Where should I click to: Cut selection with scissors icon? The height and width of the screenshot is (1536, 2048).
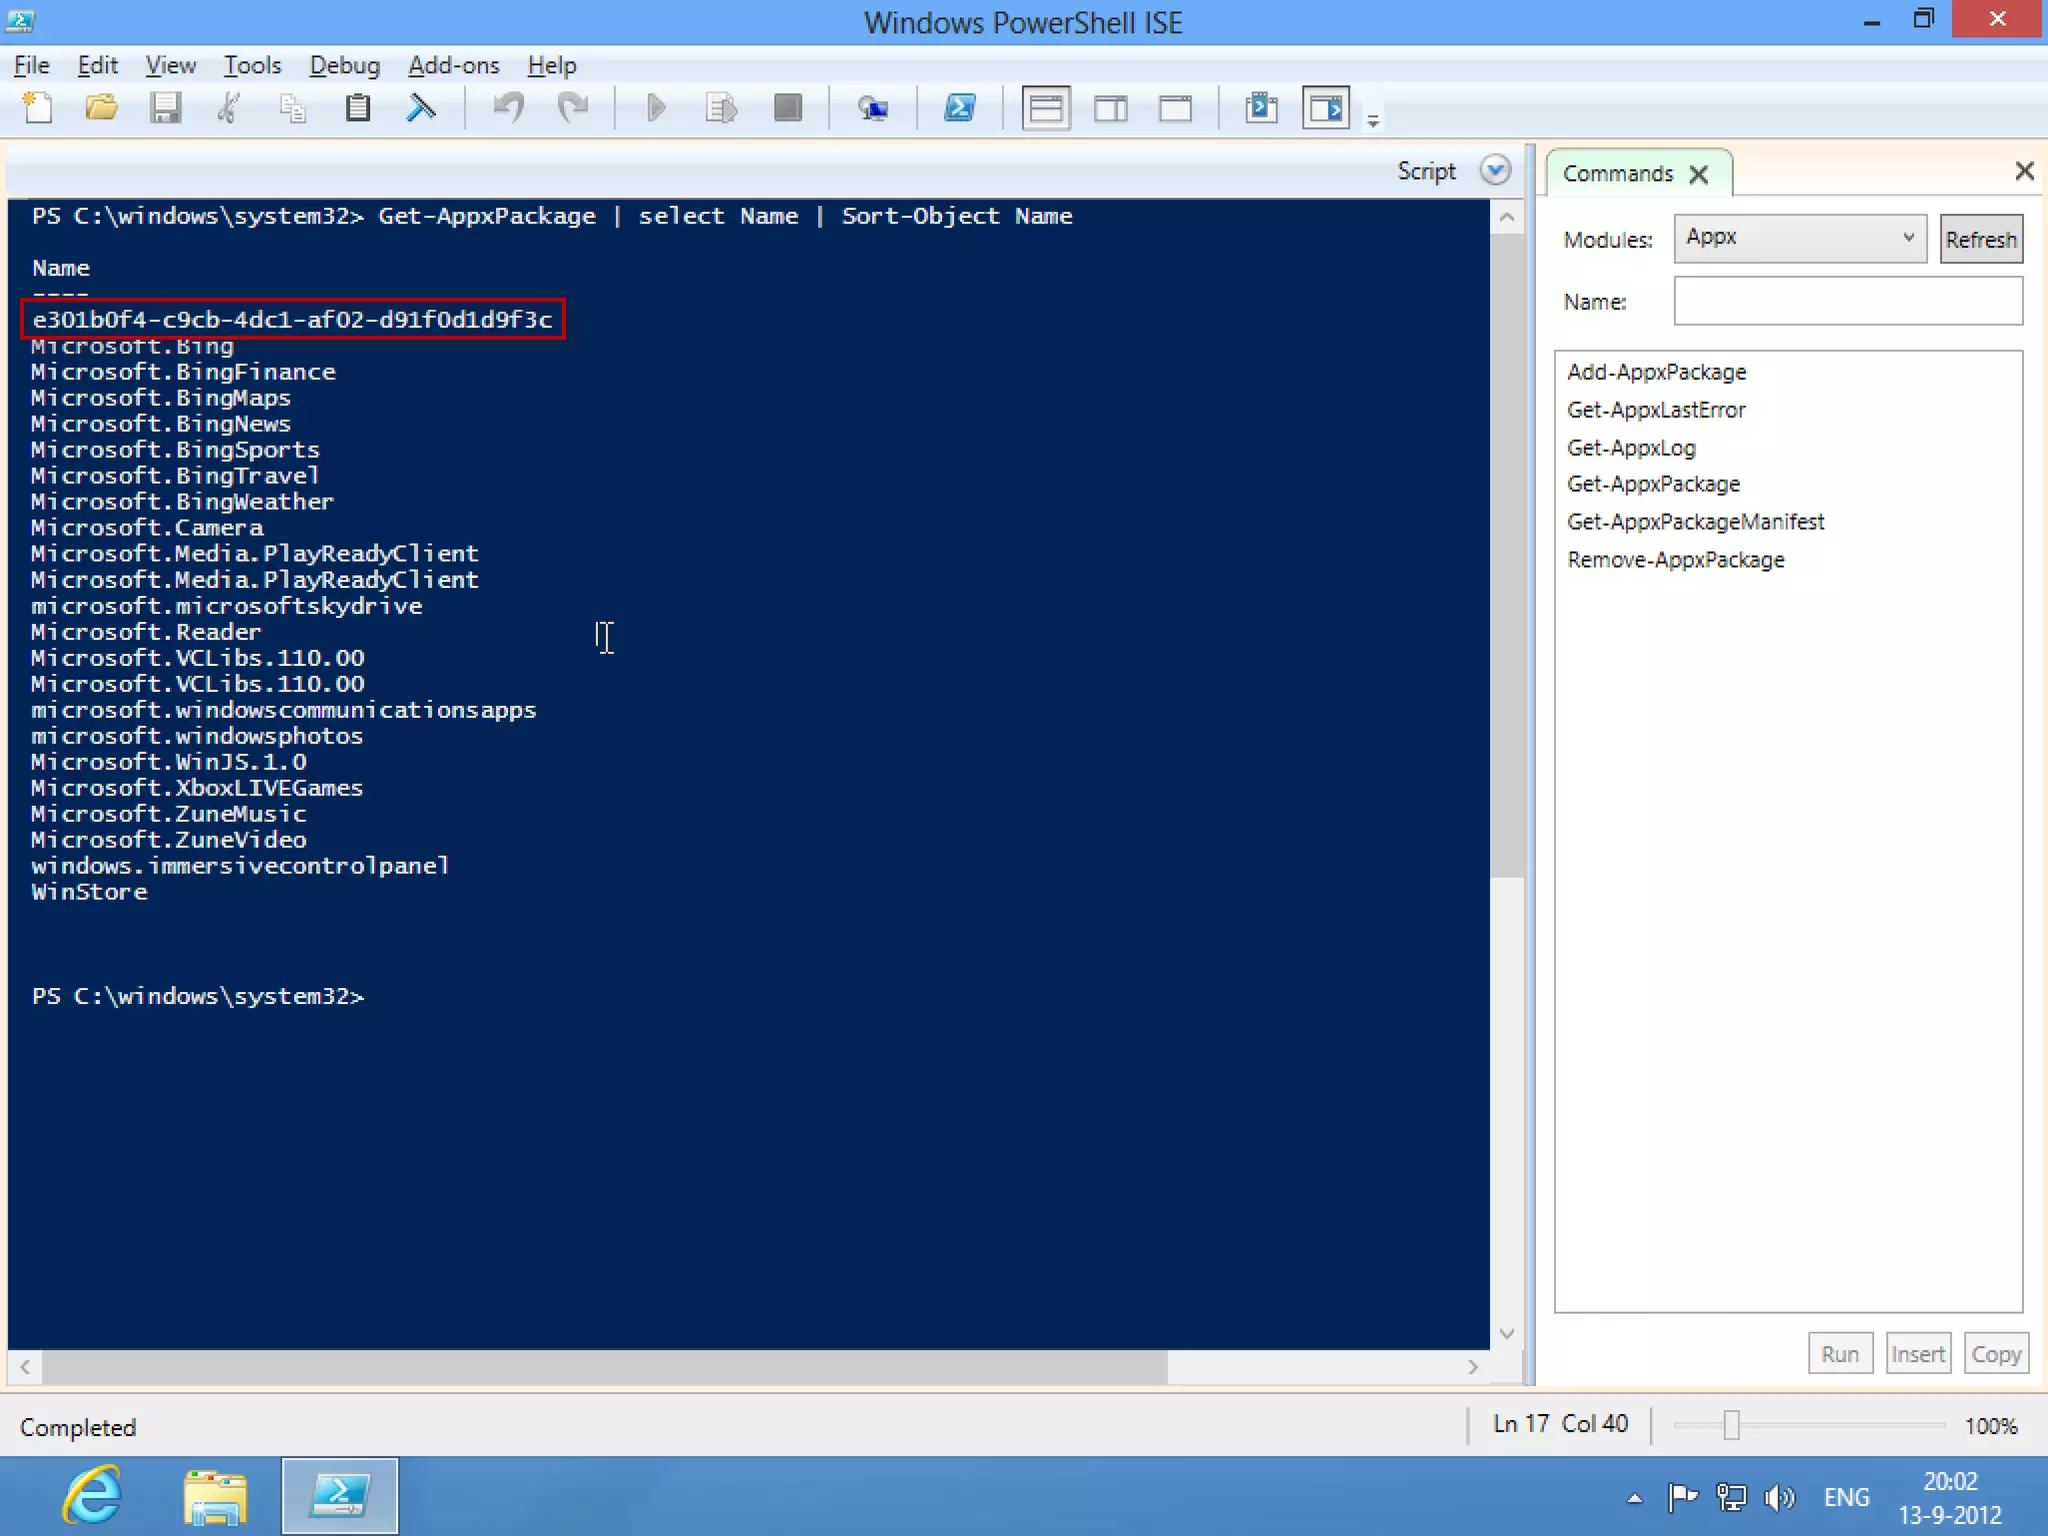pos(229,107)
